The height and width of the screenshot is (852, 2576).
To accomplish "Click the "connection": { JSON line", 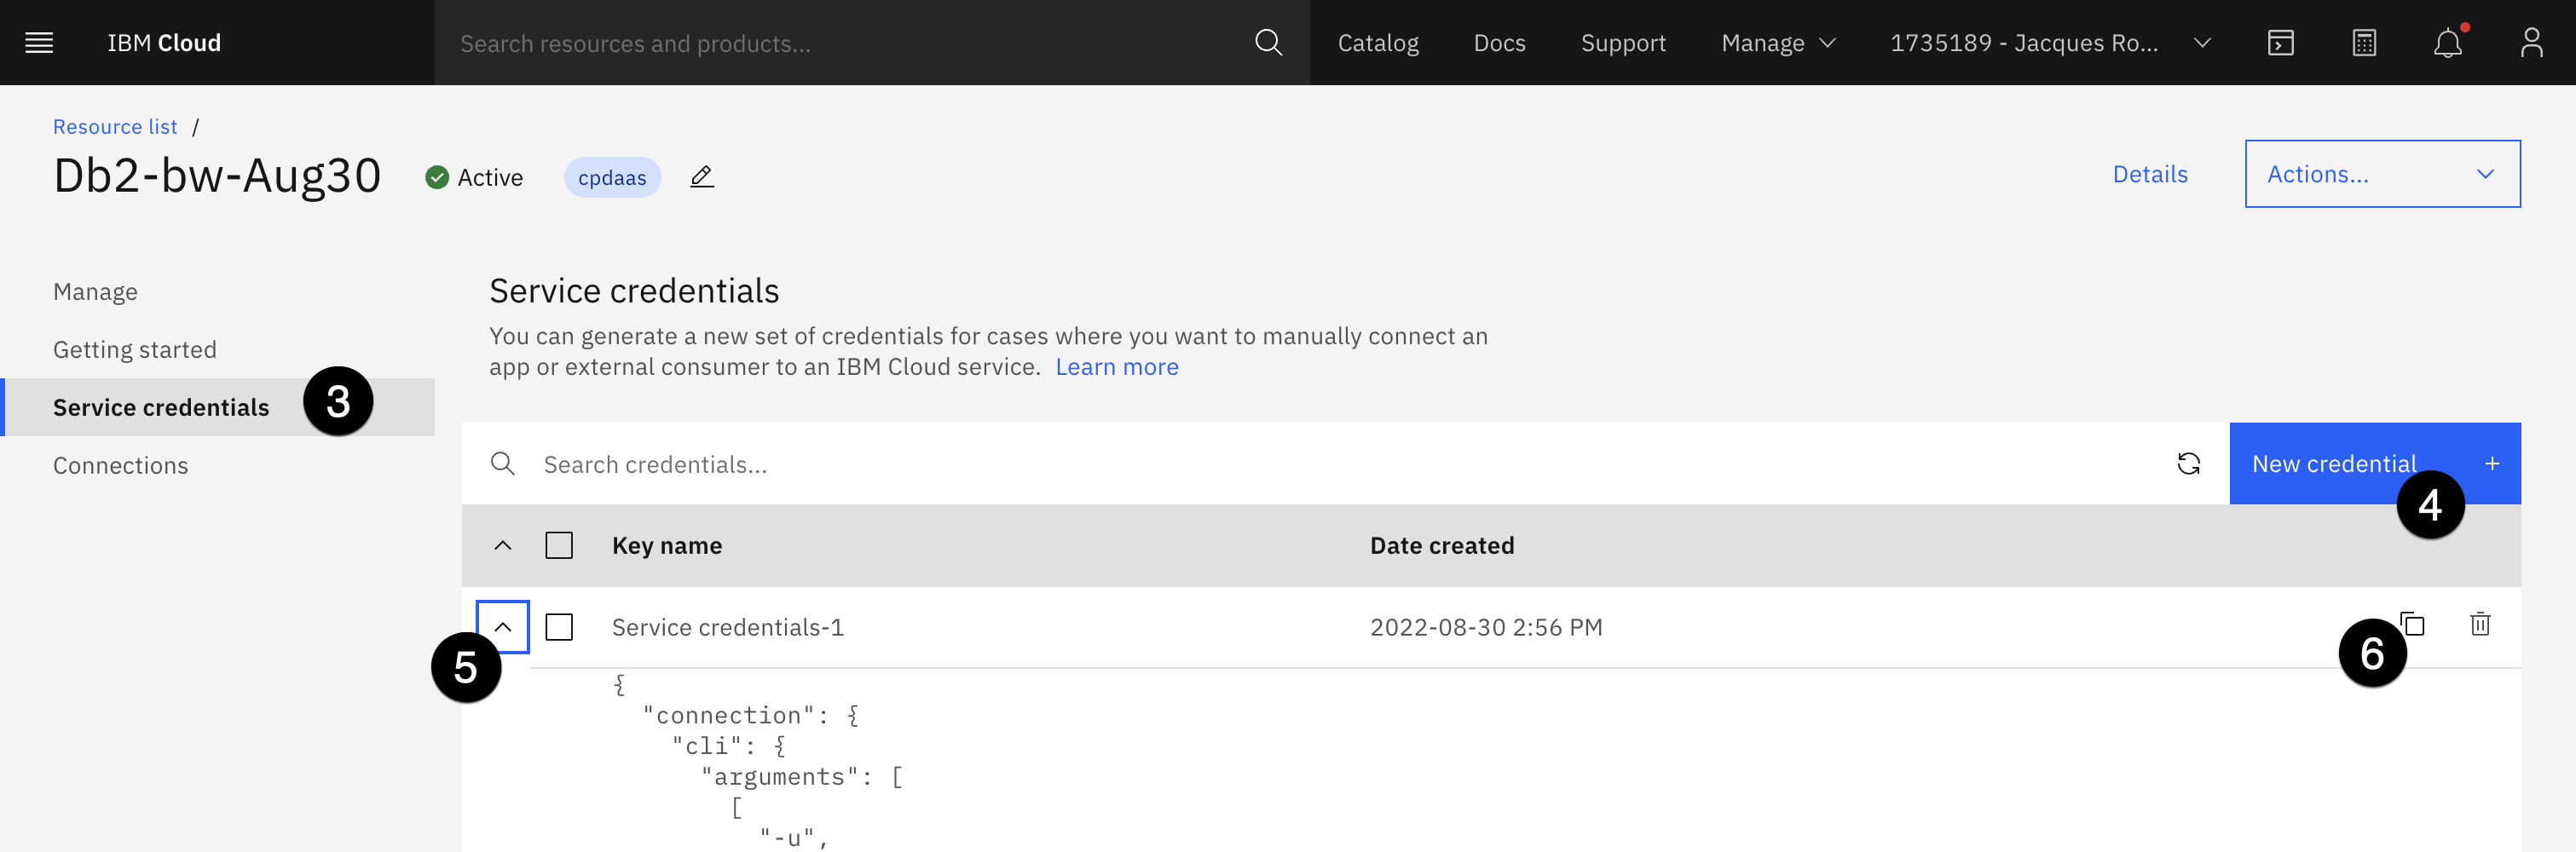I will point(751,715).
